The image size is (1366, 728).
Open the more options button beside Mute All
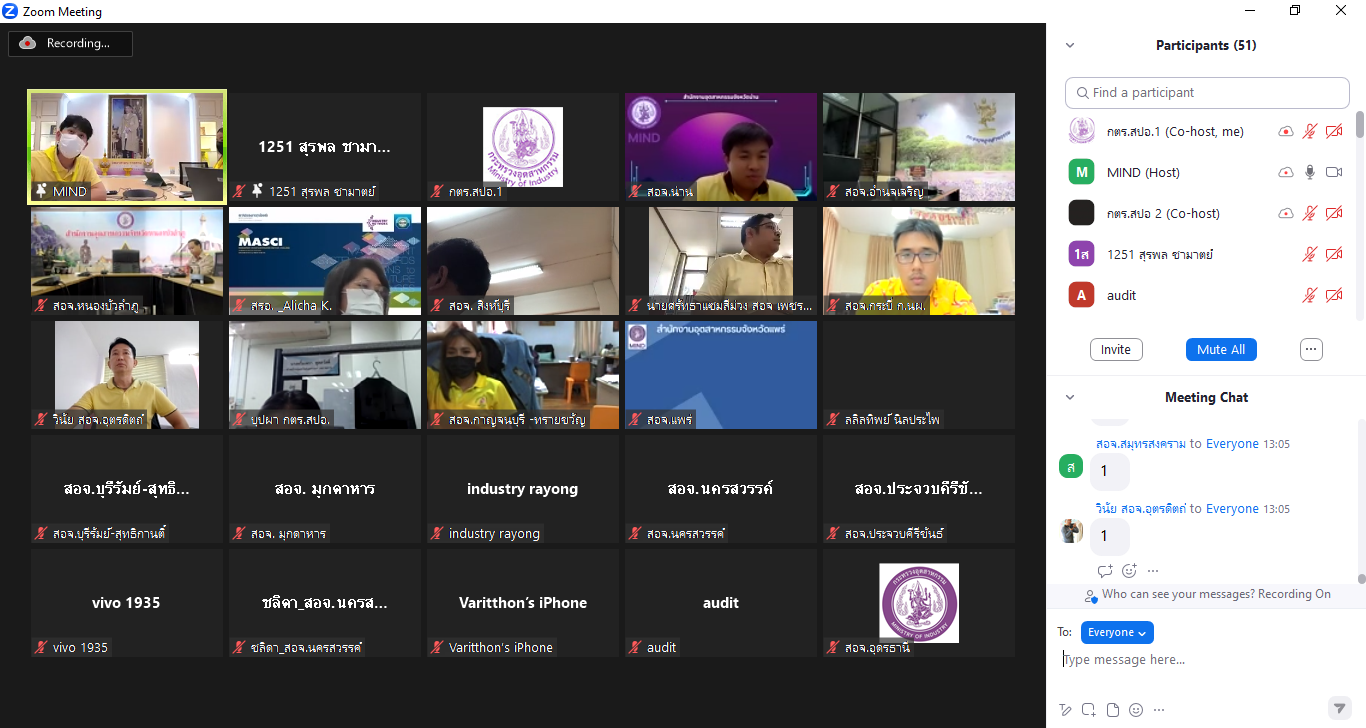(x=1312, y=349)
